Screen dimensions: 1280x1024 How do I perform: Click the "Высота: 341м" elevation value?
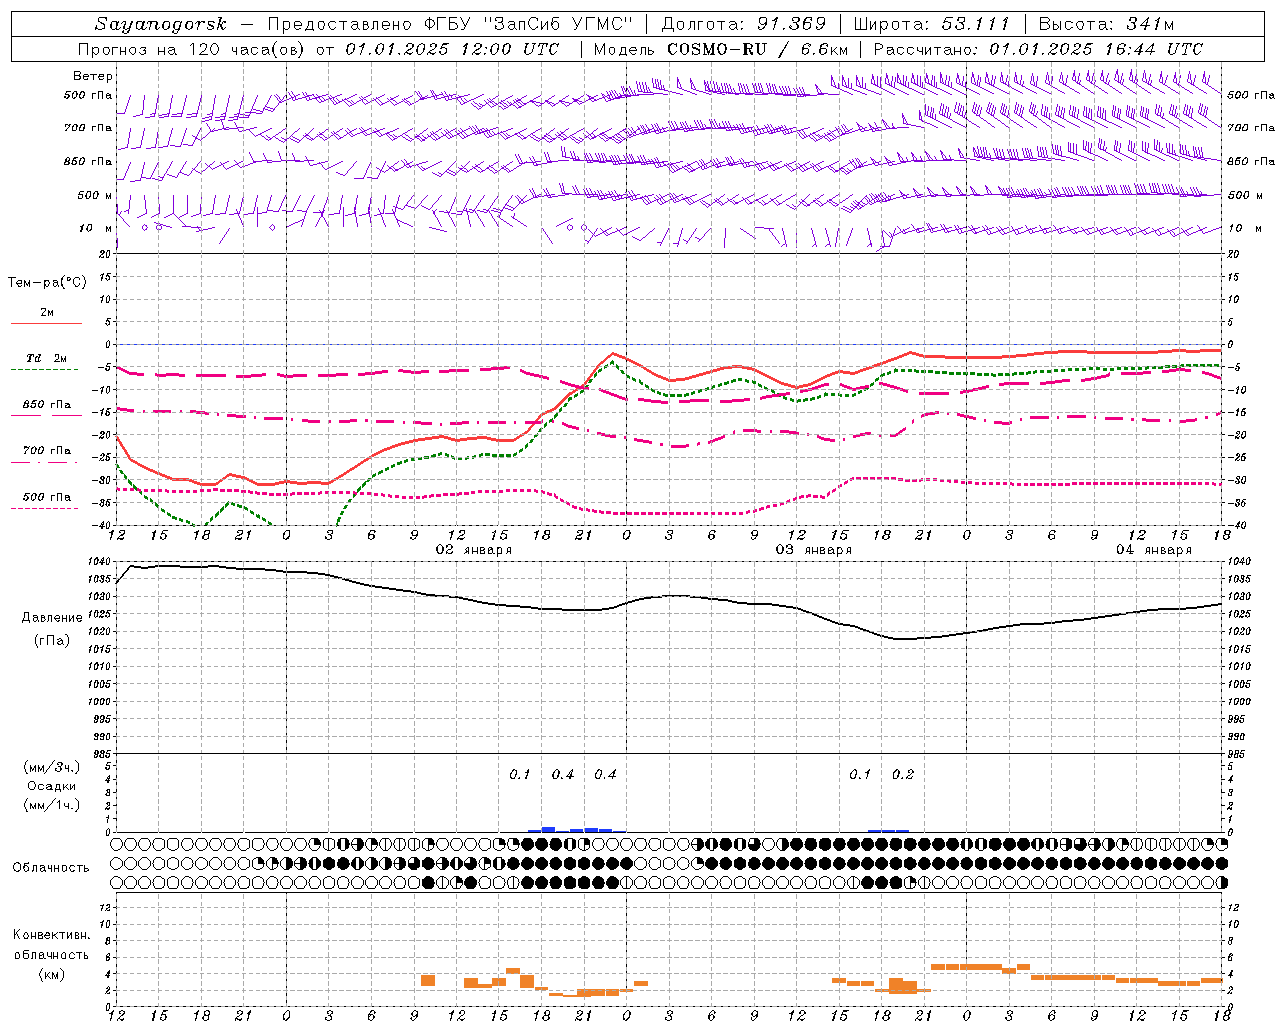pos(1106,24)
